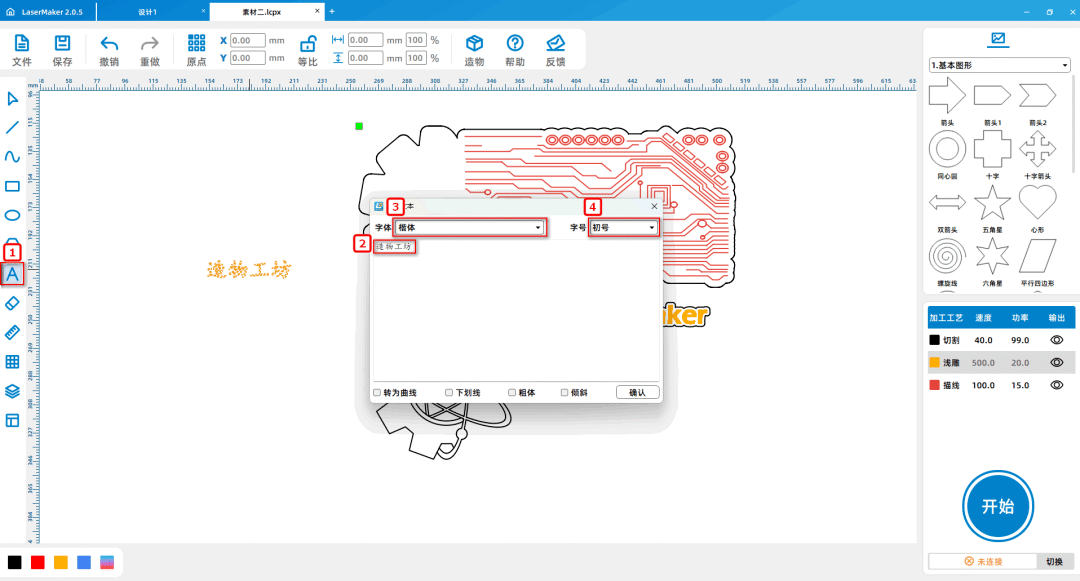Click the Undo (撤销) icon

point(109,43)
